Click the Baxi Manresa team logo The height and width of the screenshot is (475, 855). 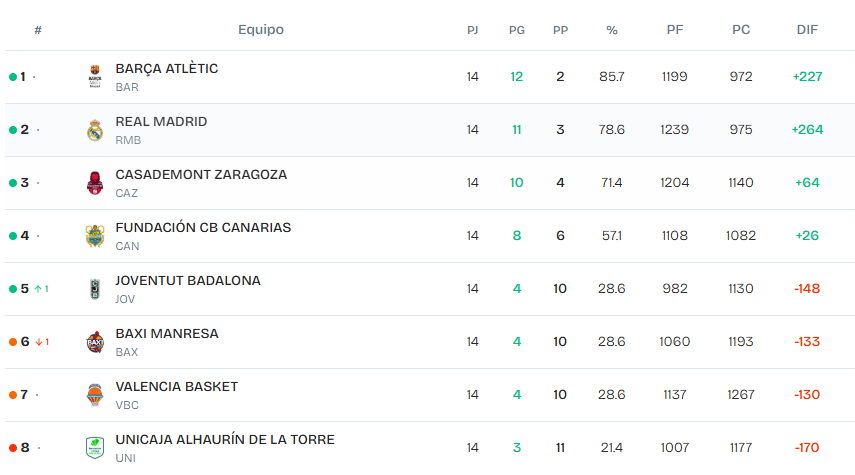click(95, 342)
